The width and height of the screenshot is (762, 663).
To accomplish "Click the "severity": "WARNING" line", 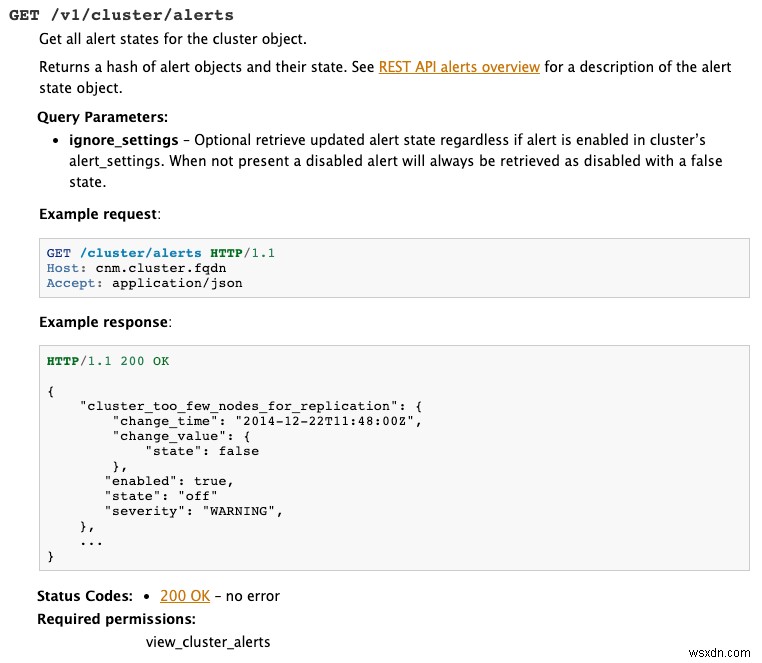I will click(194, 511).
